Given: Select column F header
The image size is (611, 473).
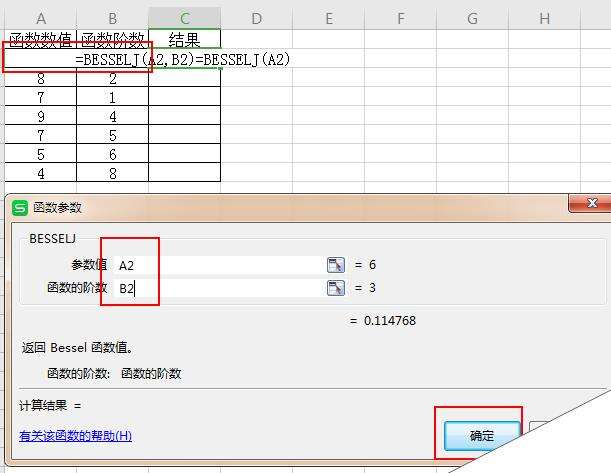Looking at the screenshot, I should (x=401, y=18).
